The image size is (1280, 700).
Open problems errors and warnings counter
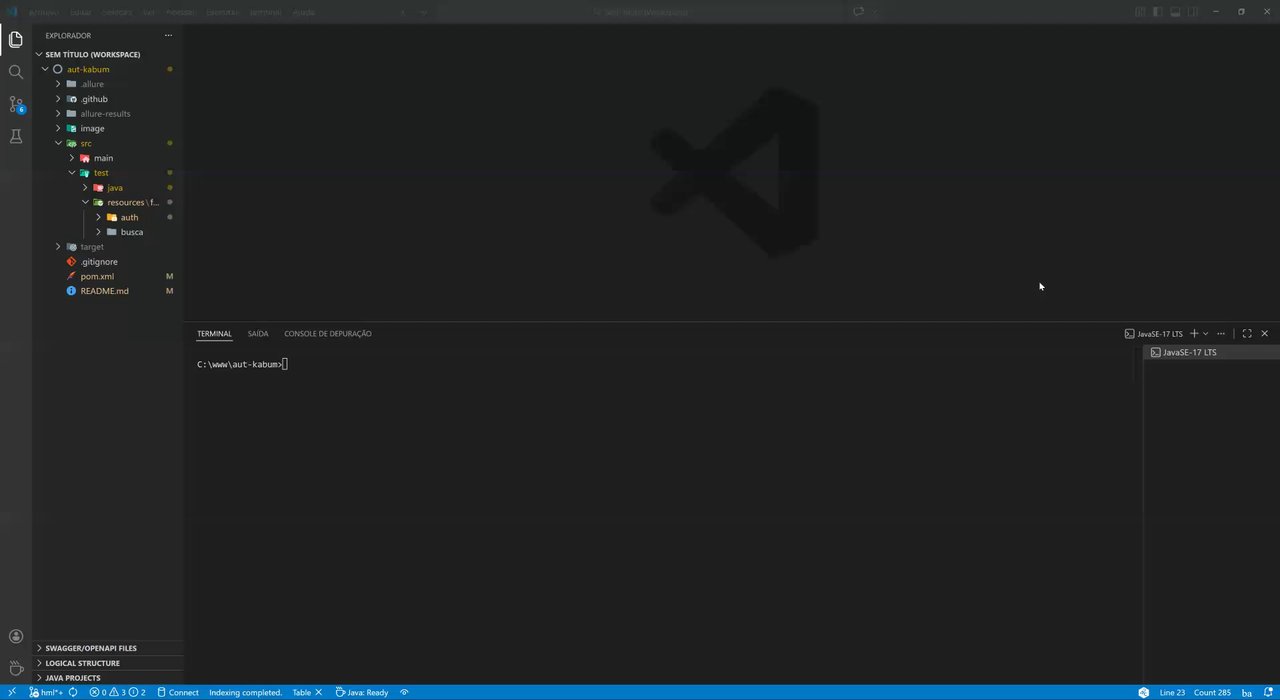[117, 692]
